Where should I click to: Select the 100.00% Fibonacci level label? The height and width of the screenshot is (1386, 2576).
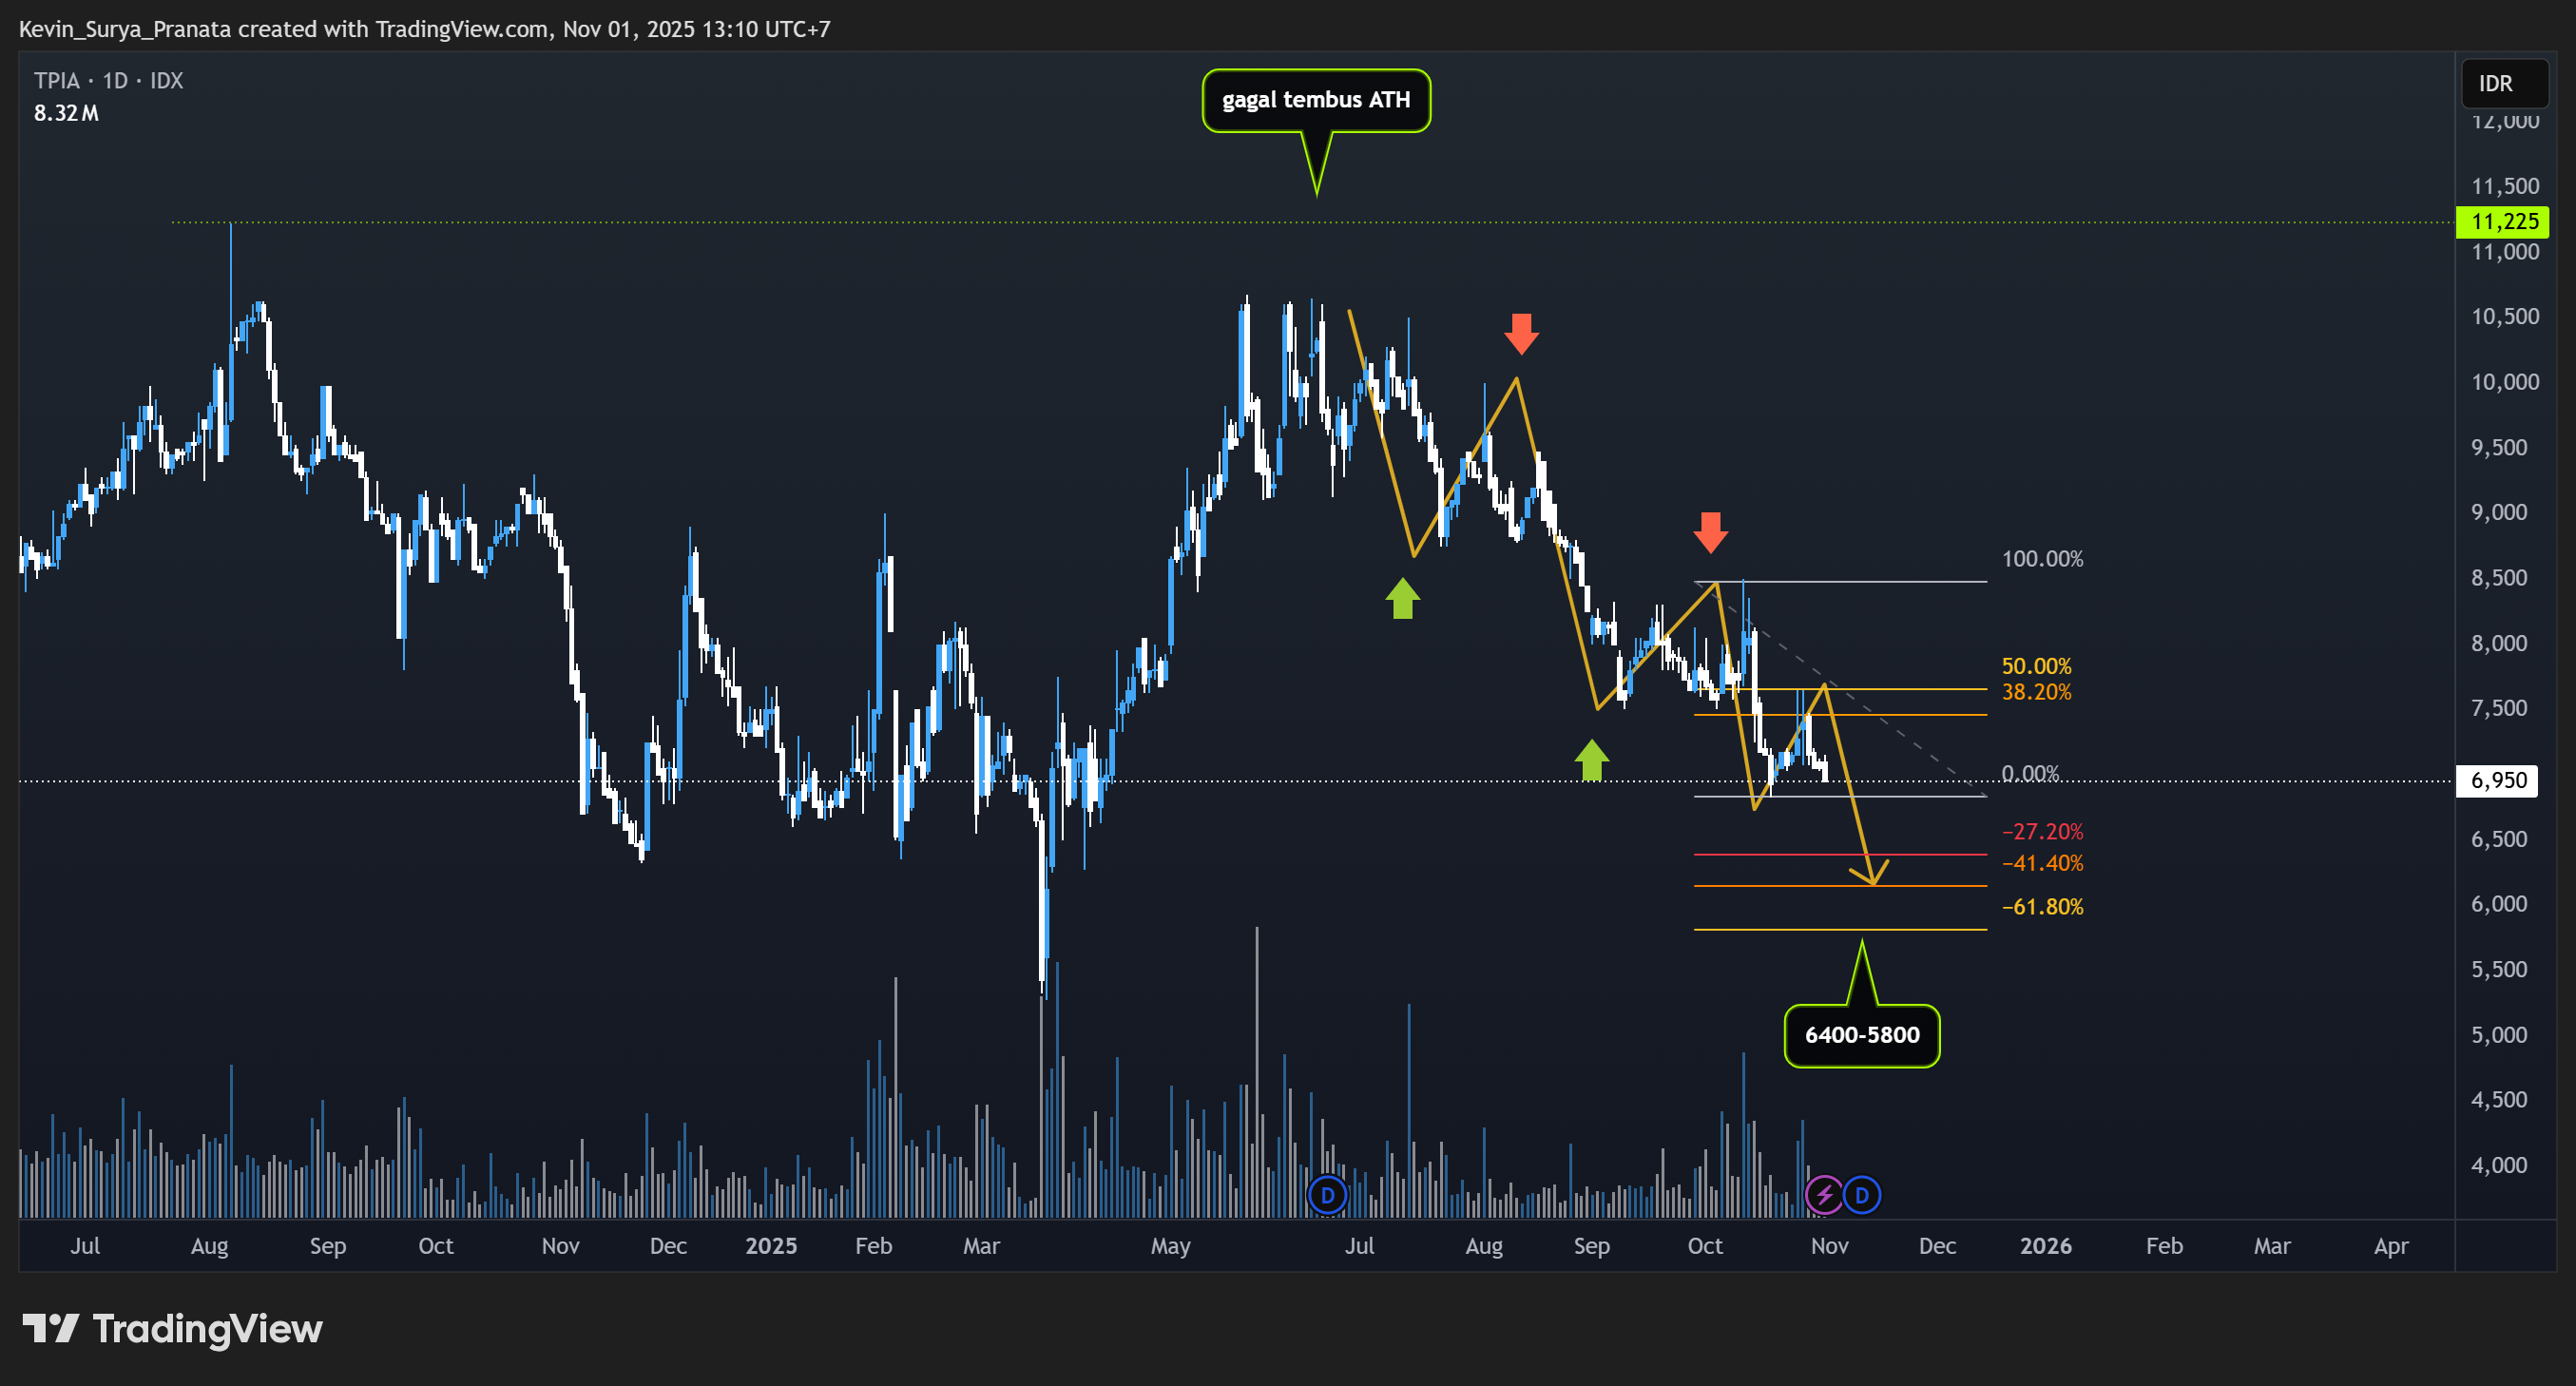tap(2042, 559)
